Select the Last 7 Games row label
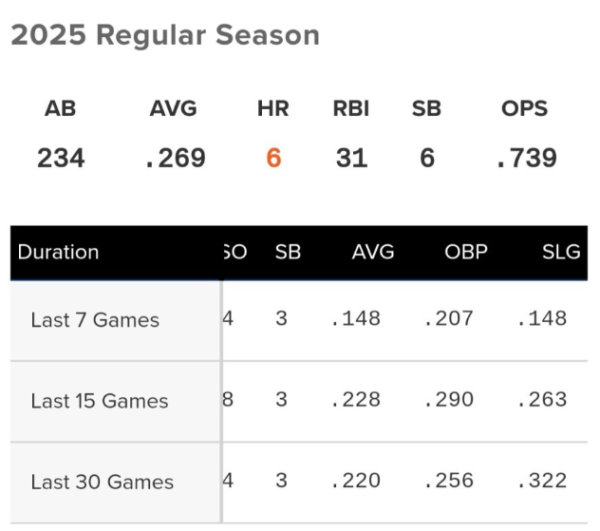This screenshot has height=531, width=600. tap(95, 321)
